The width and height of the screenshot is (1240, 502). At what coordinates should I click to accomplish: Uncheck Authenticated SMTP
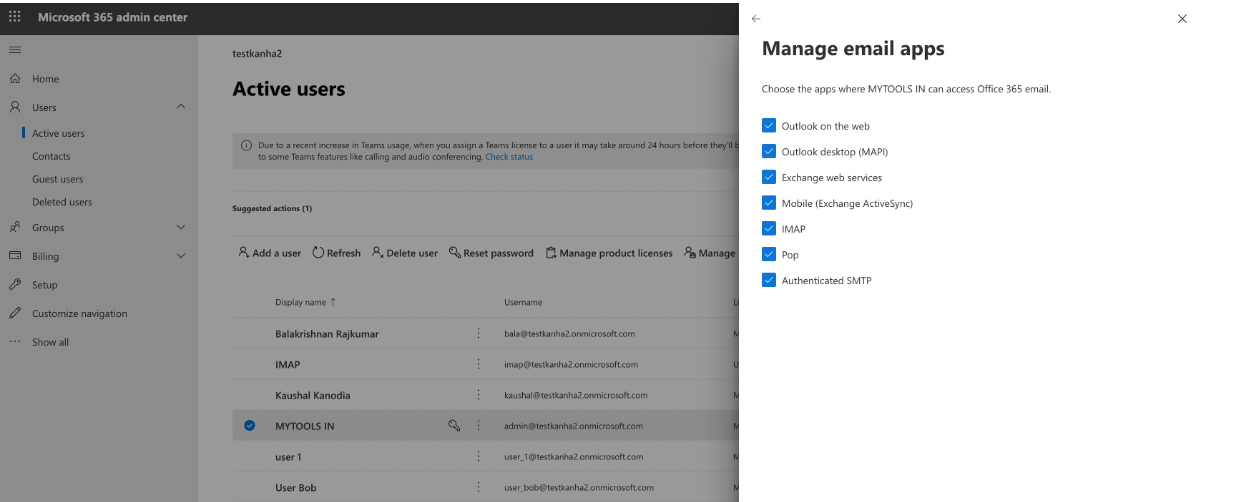(x=768, y=280)
